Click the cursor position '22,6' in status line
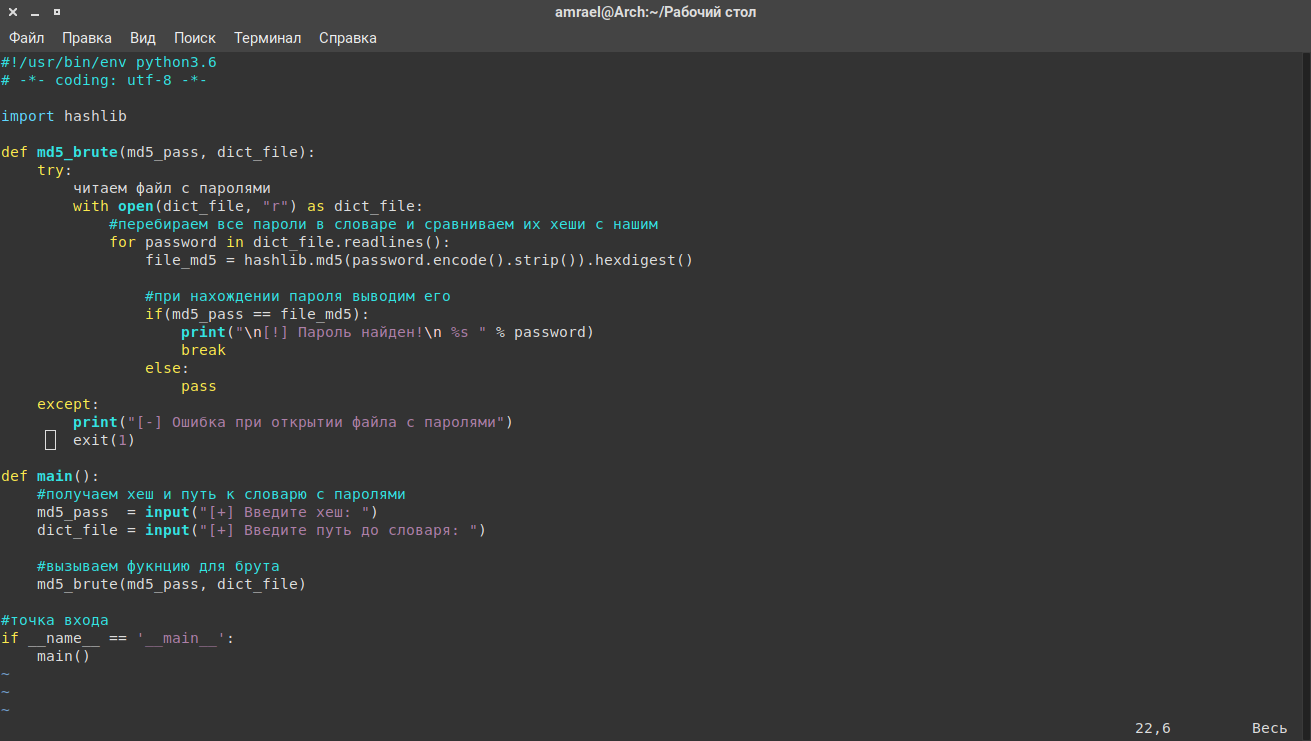This screenshot has width=1311, height=741. pyautogui.click(x=1153, y=728)
